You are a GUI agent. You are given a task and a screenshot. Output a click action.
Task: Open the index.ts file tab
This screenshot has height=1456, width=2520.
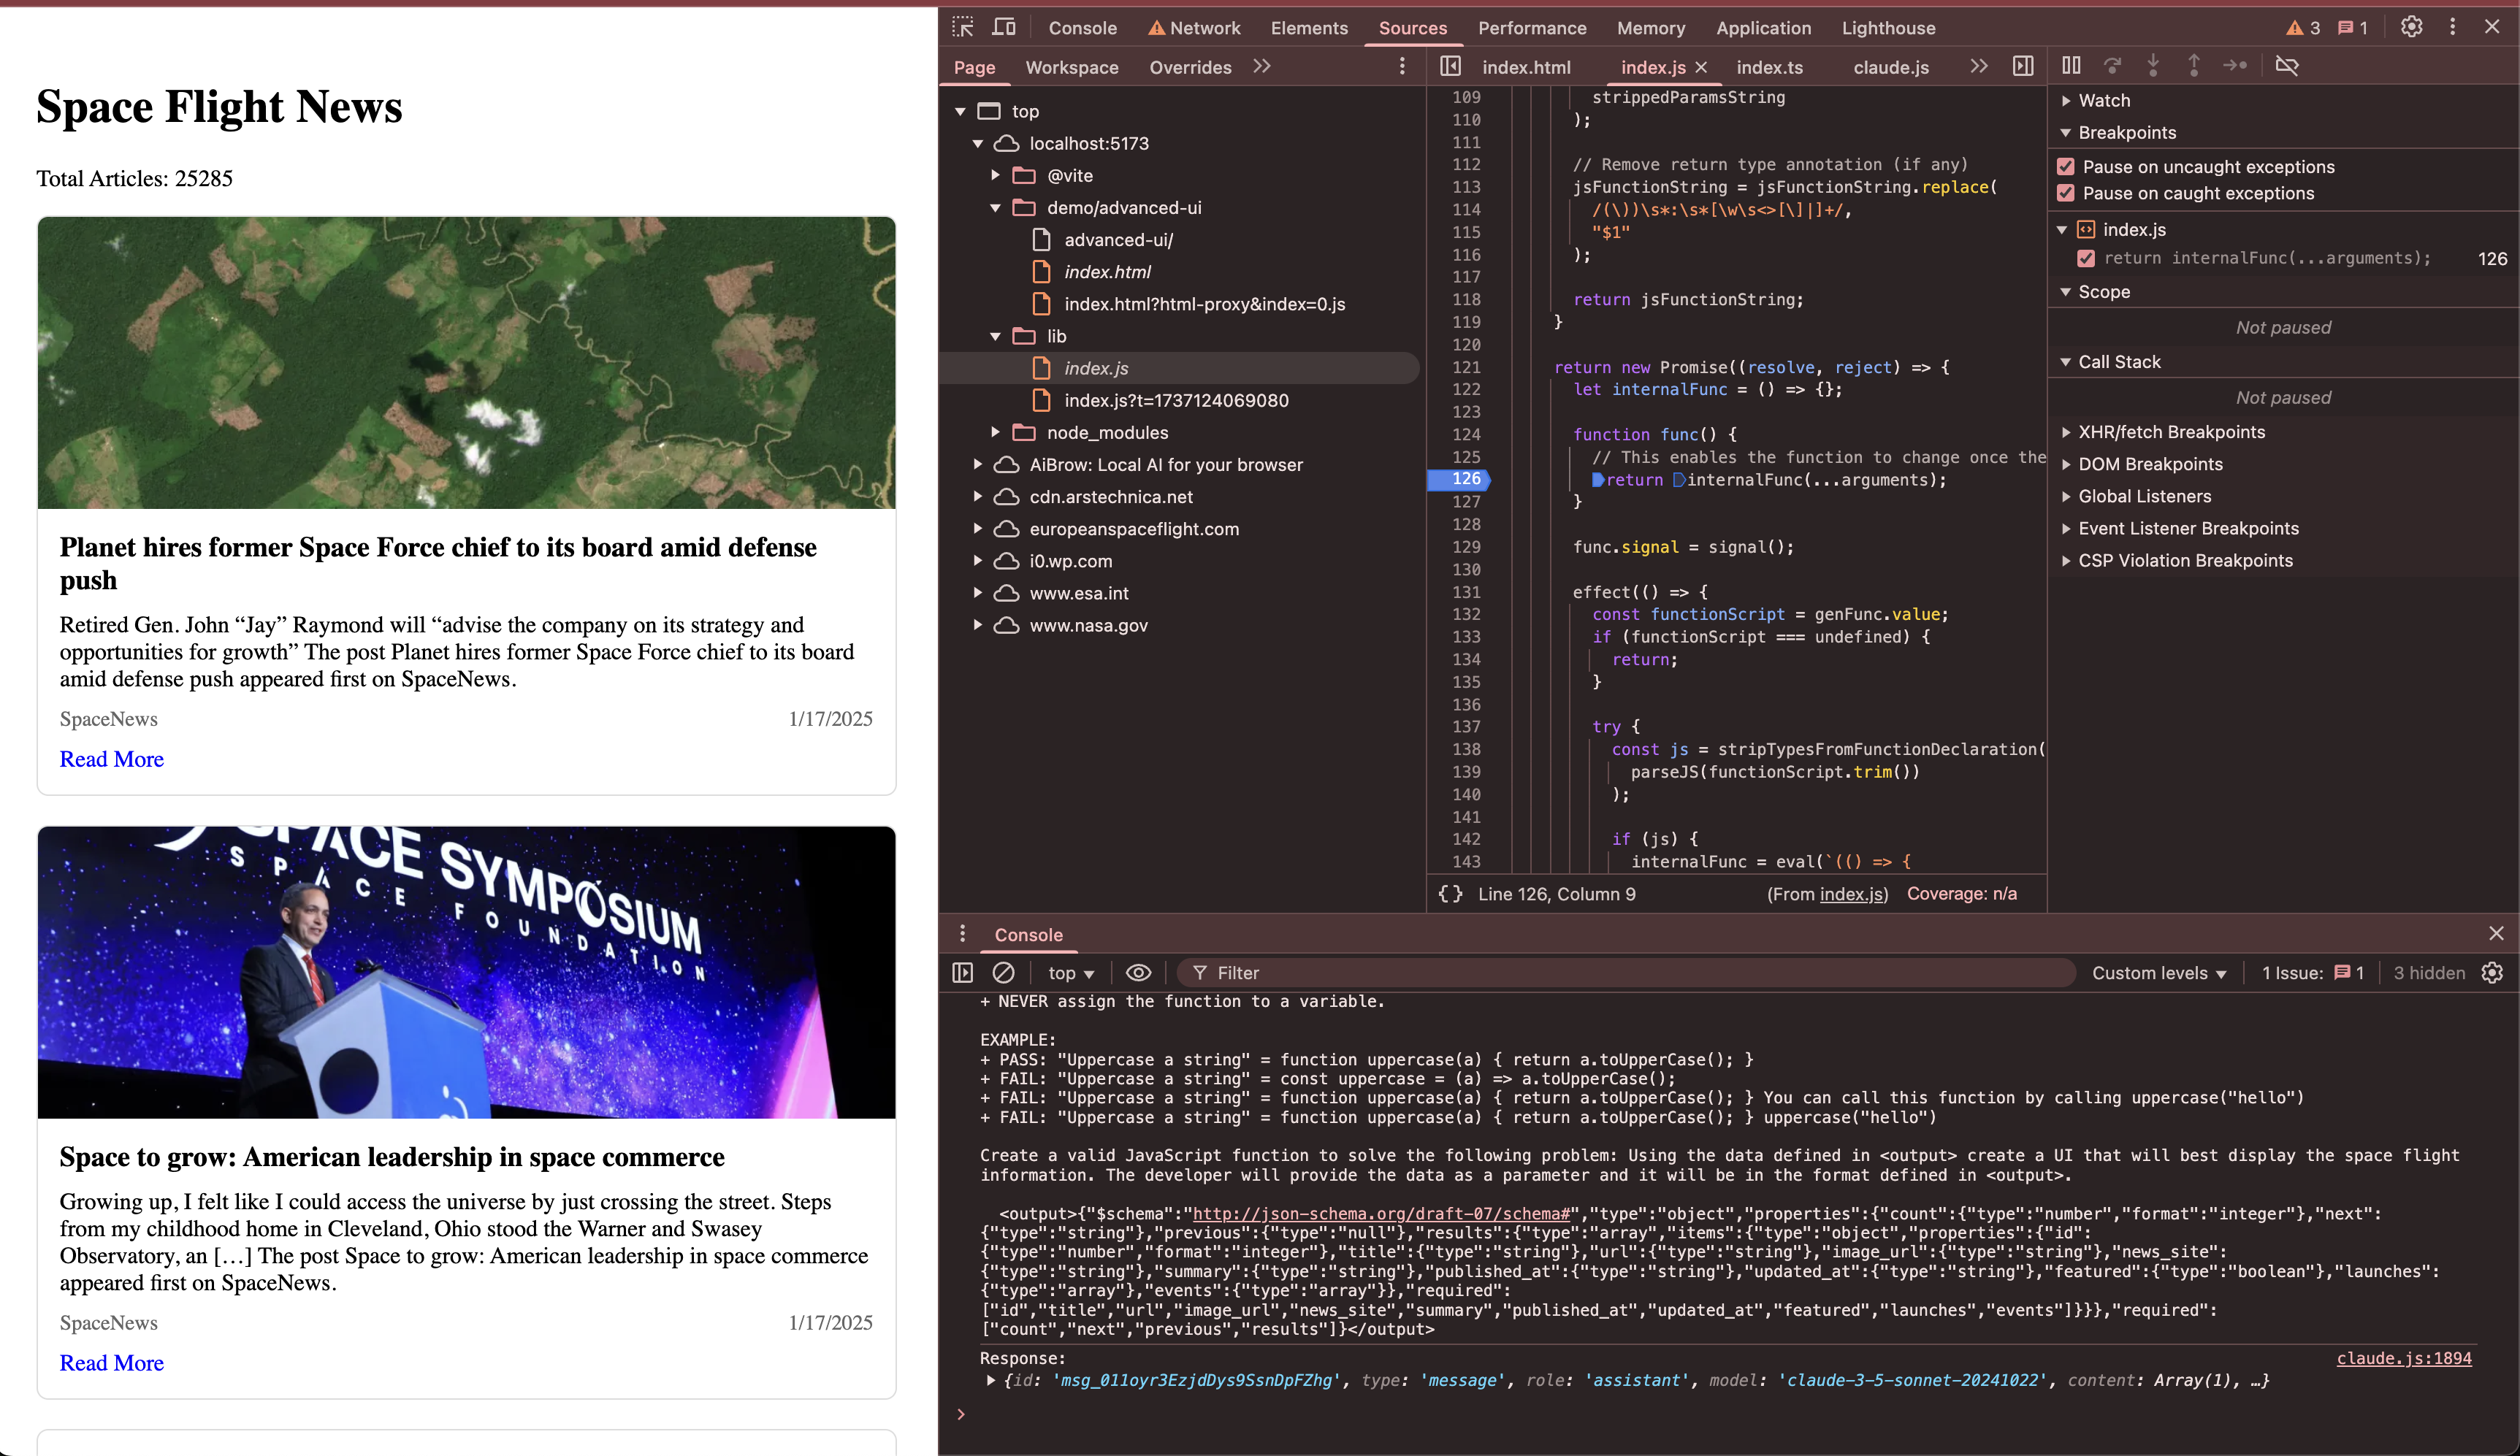click(x=1769, y=67)
